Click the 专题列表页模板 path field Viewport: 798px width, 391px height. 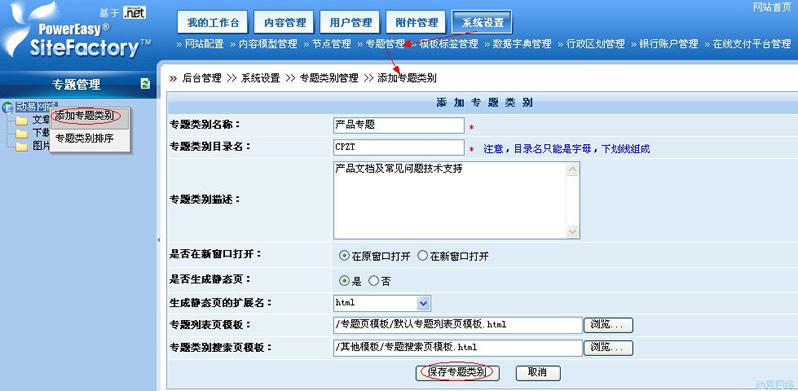pyautogui.click(x=458, y=325)
